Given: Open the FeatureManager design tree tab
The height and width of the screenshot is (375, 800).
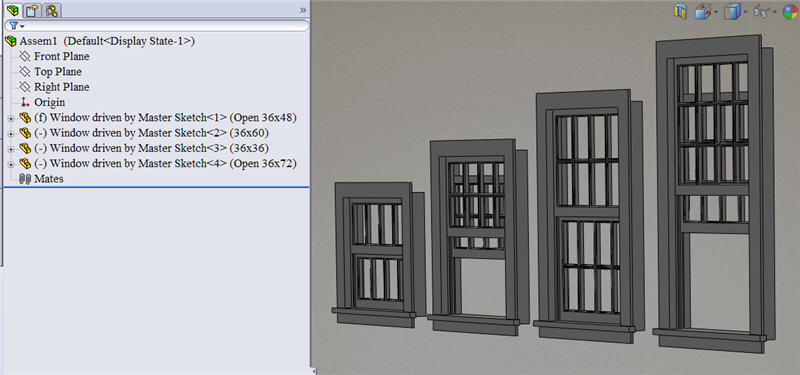Looking at the screenshot, I should click(13, 10).
